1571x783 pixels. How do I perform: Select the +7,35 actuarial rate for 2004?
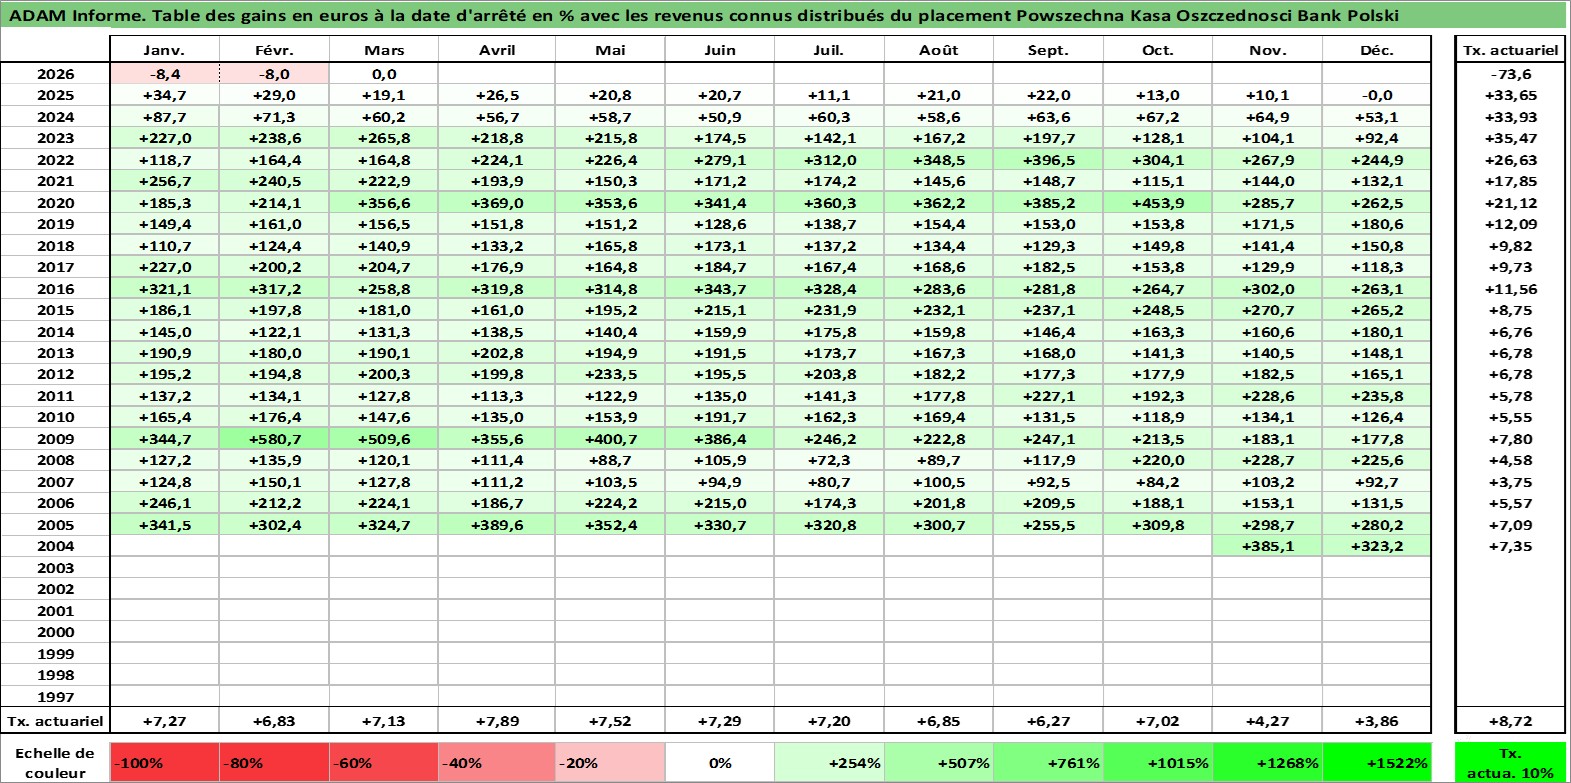click(x=1510, y=546)
